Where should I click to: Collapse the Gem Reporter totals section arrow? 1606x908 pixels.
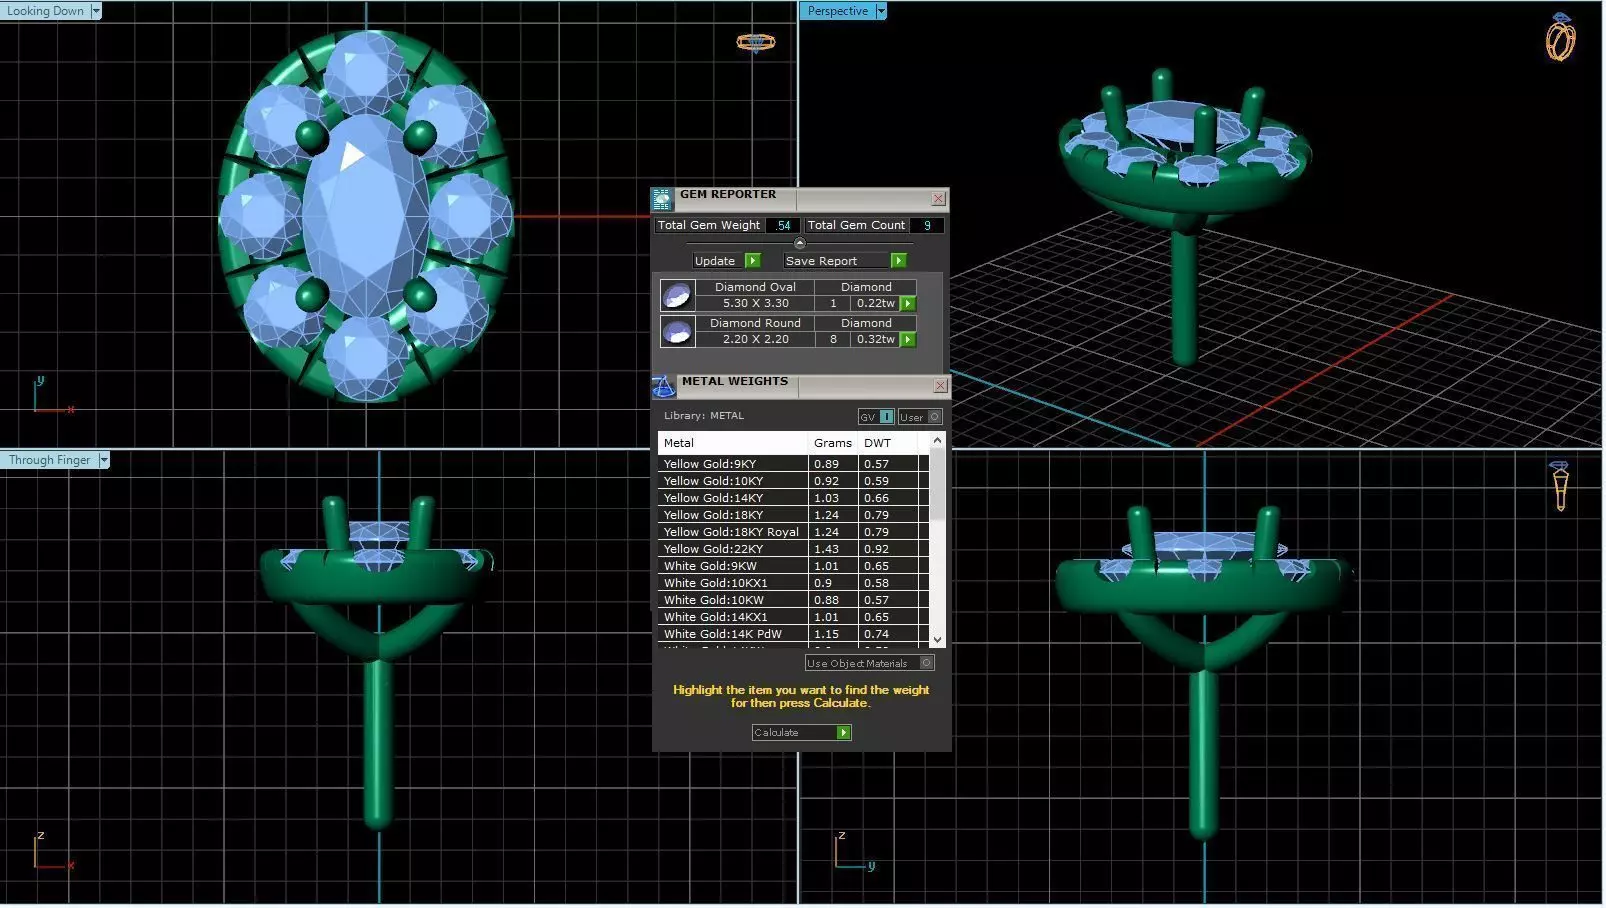coord(799,243)
